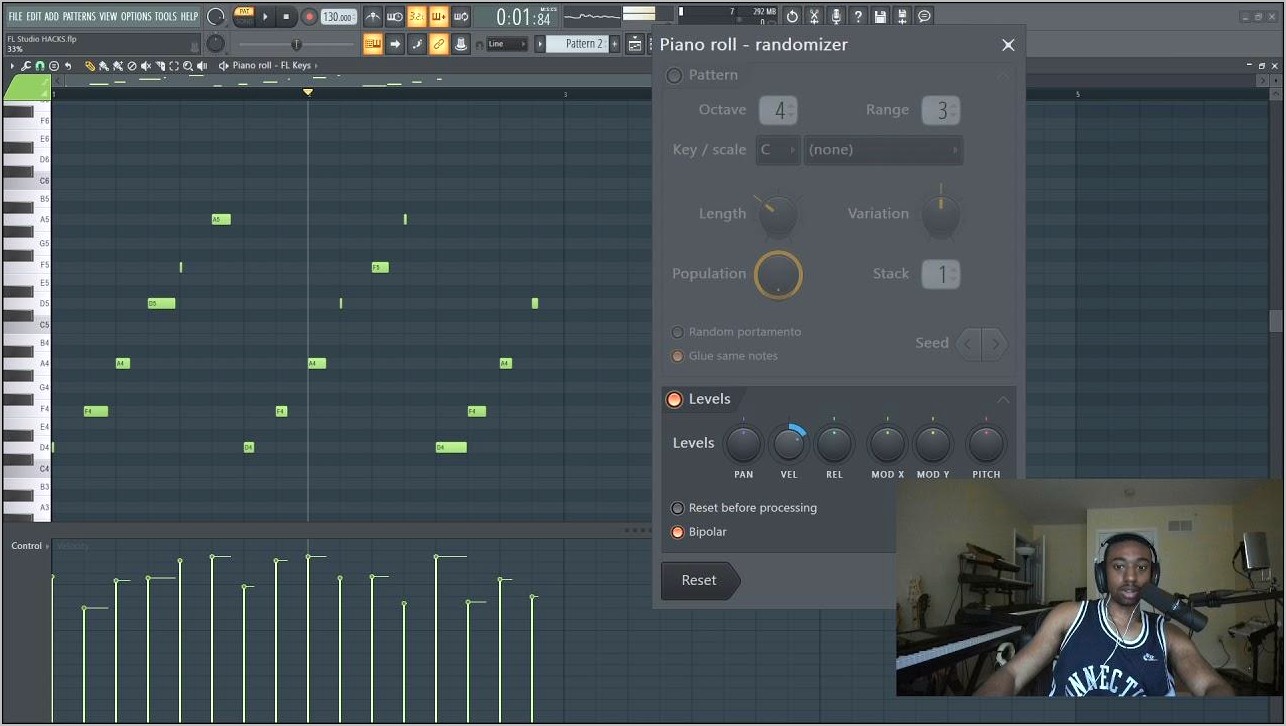Toggle multilink to controllers icon
Image resolution: width=1286 pixels, height=726 pixels.
point(460,44)
